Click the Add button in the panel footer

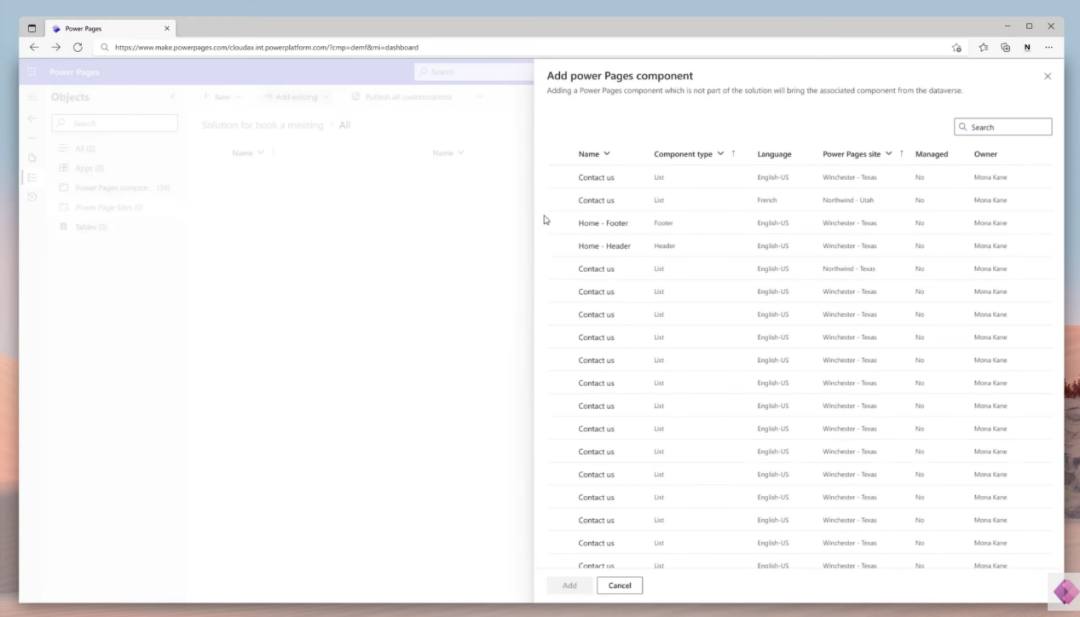569,585
